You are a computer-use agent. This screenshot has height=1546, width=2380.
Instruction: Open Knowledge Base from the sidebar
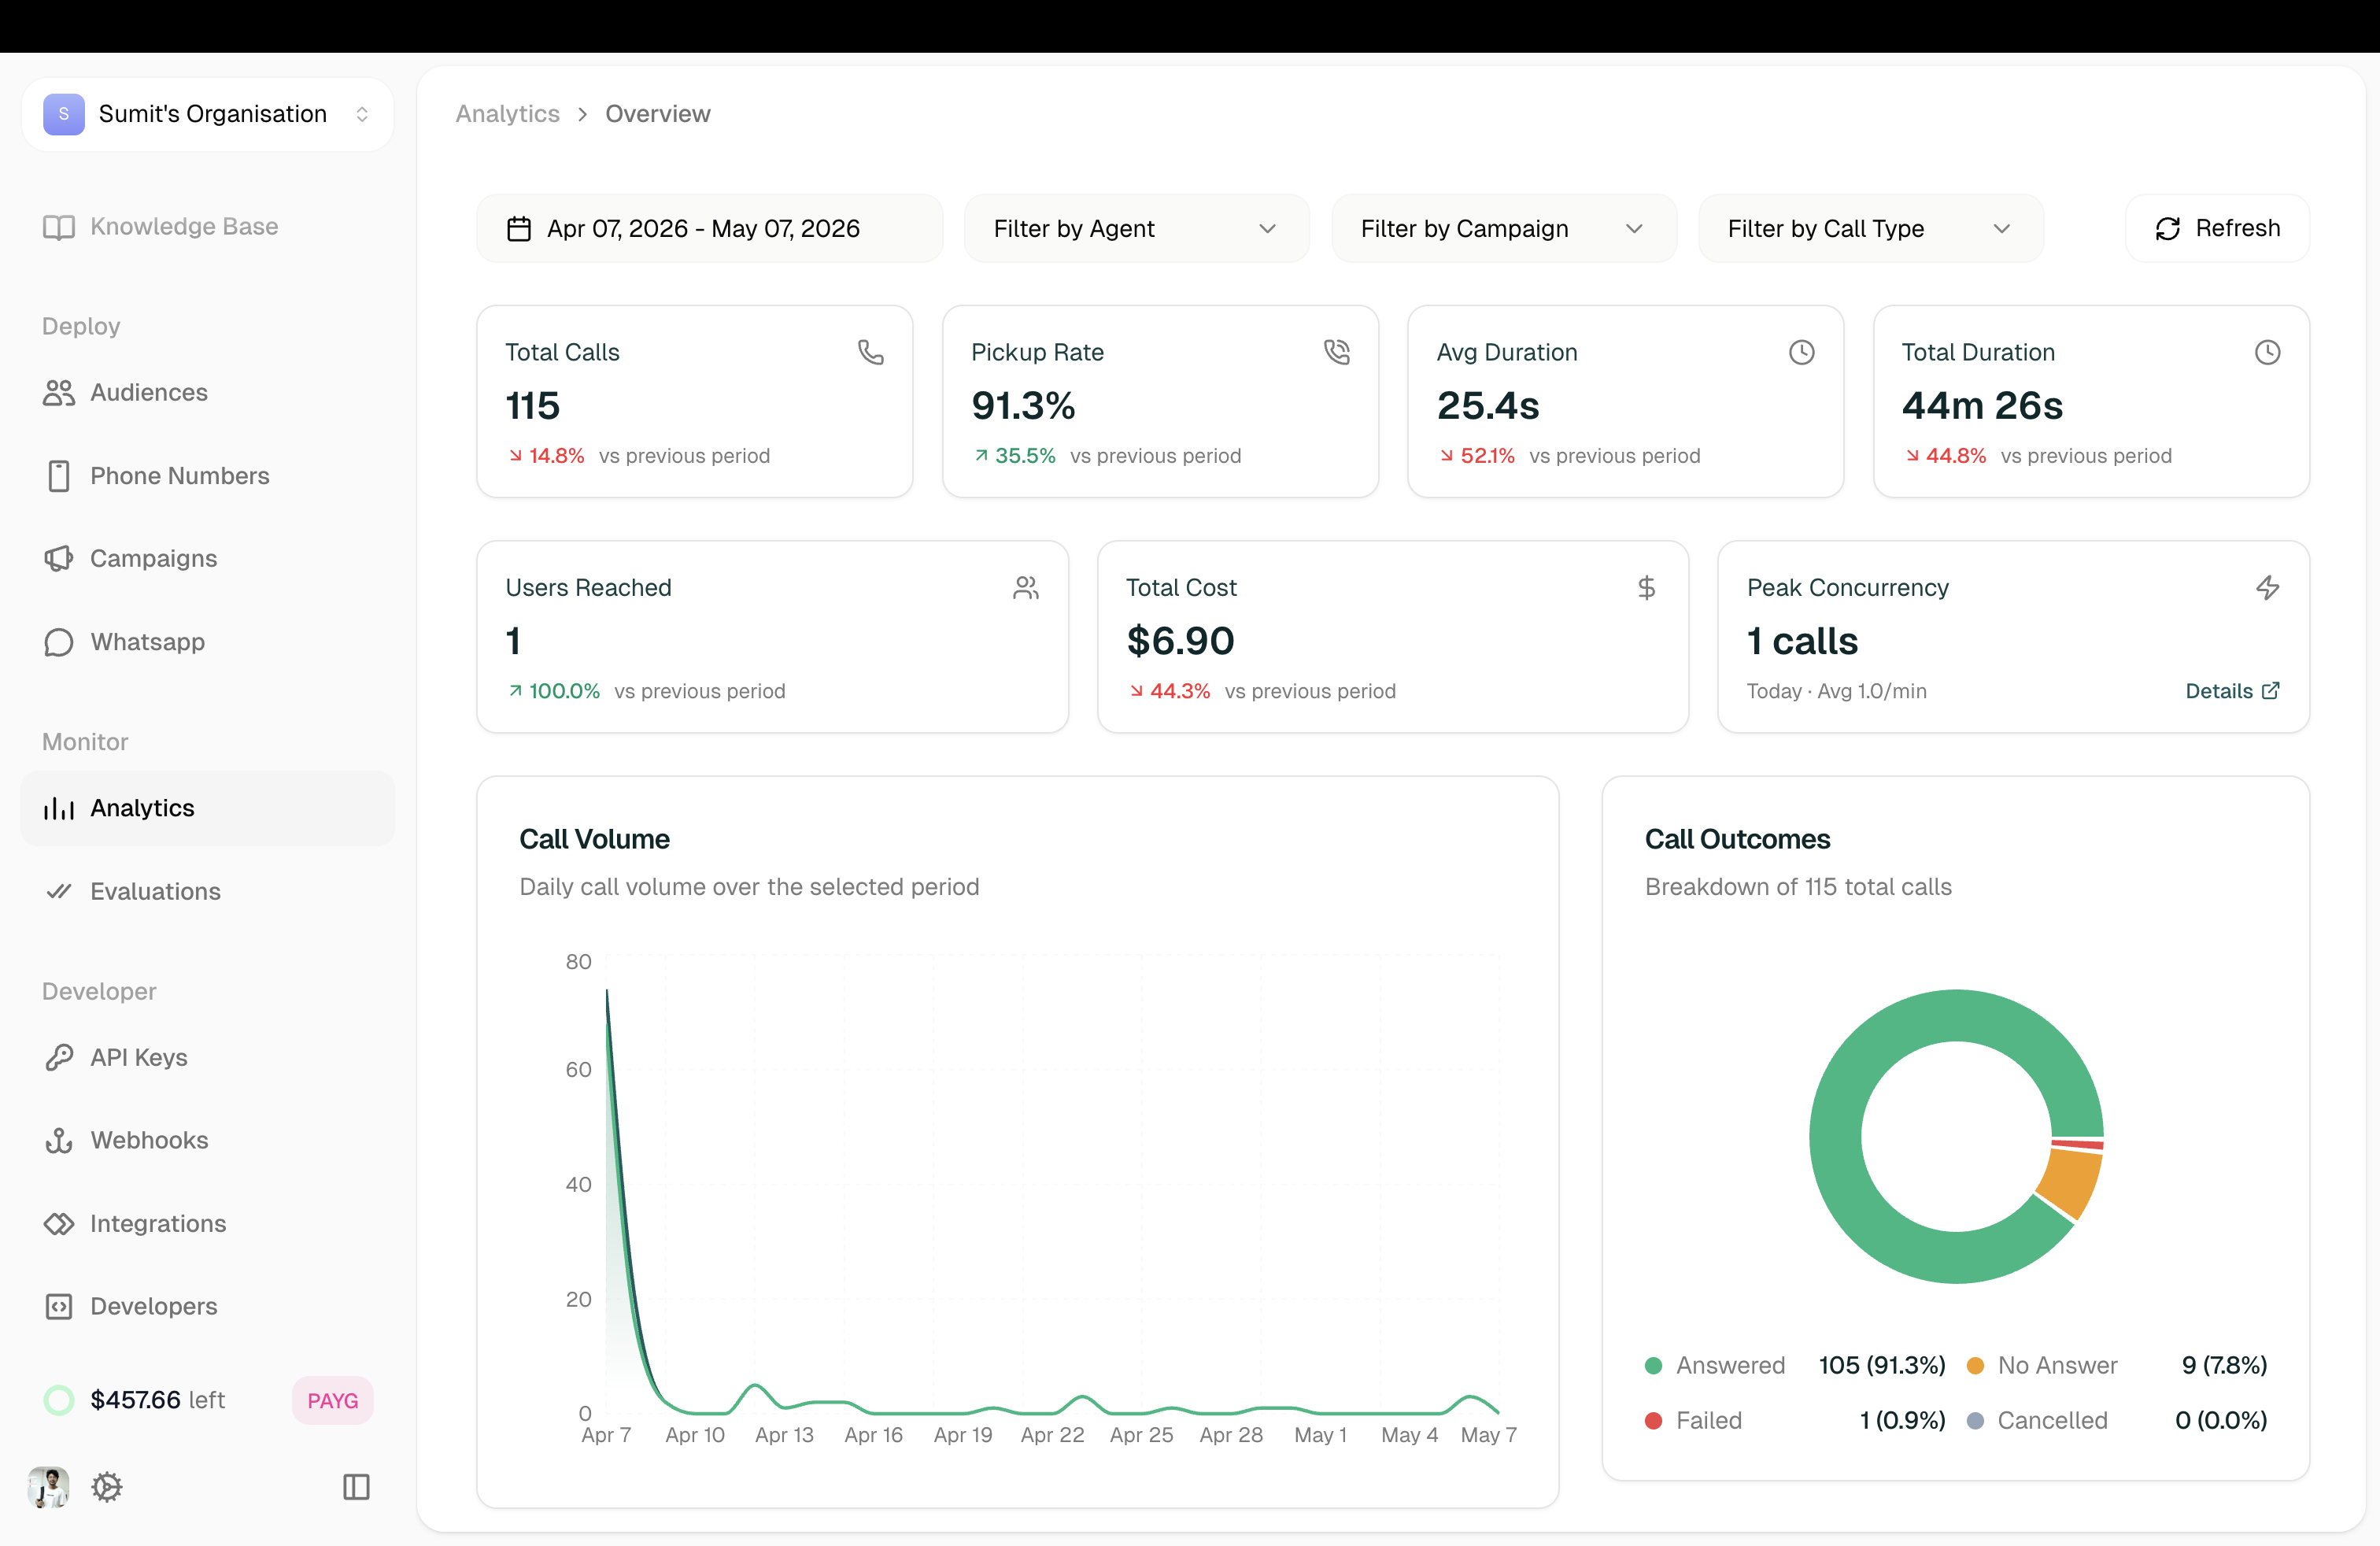pos(207,227)
